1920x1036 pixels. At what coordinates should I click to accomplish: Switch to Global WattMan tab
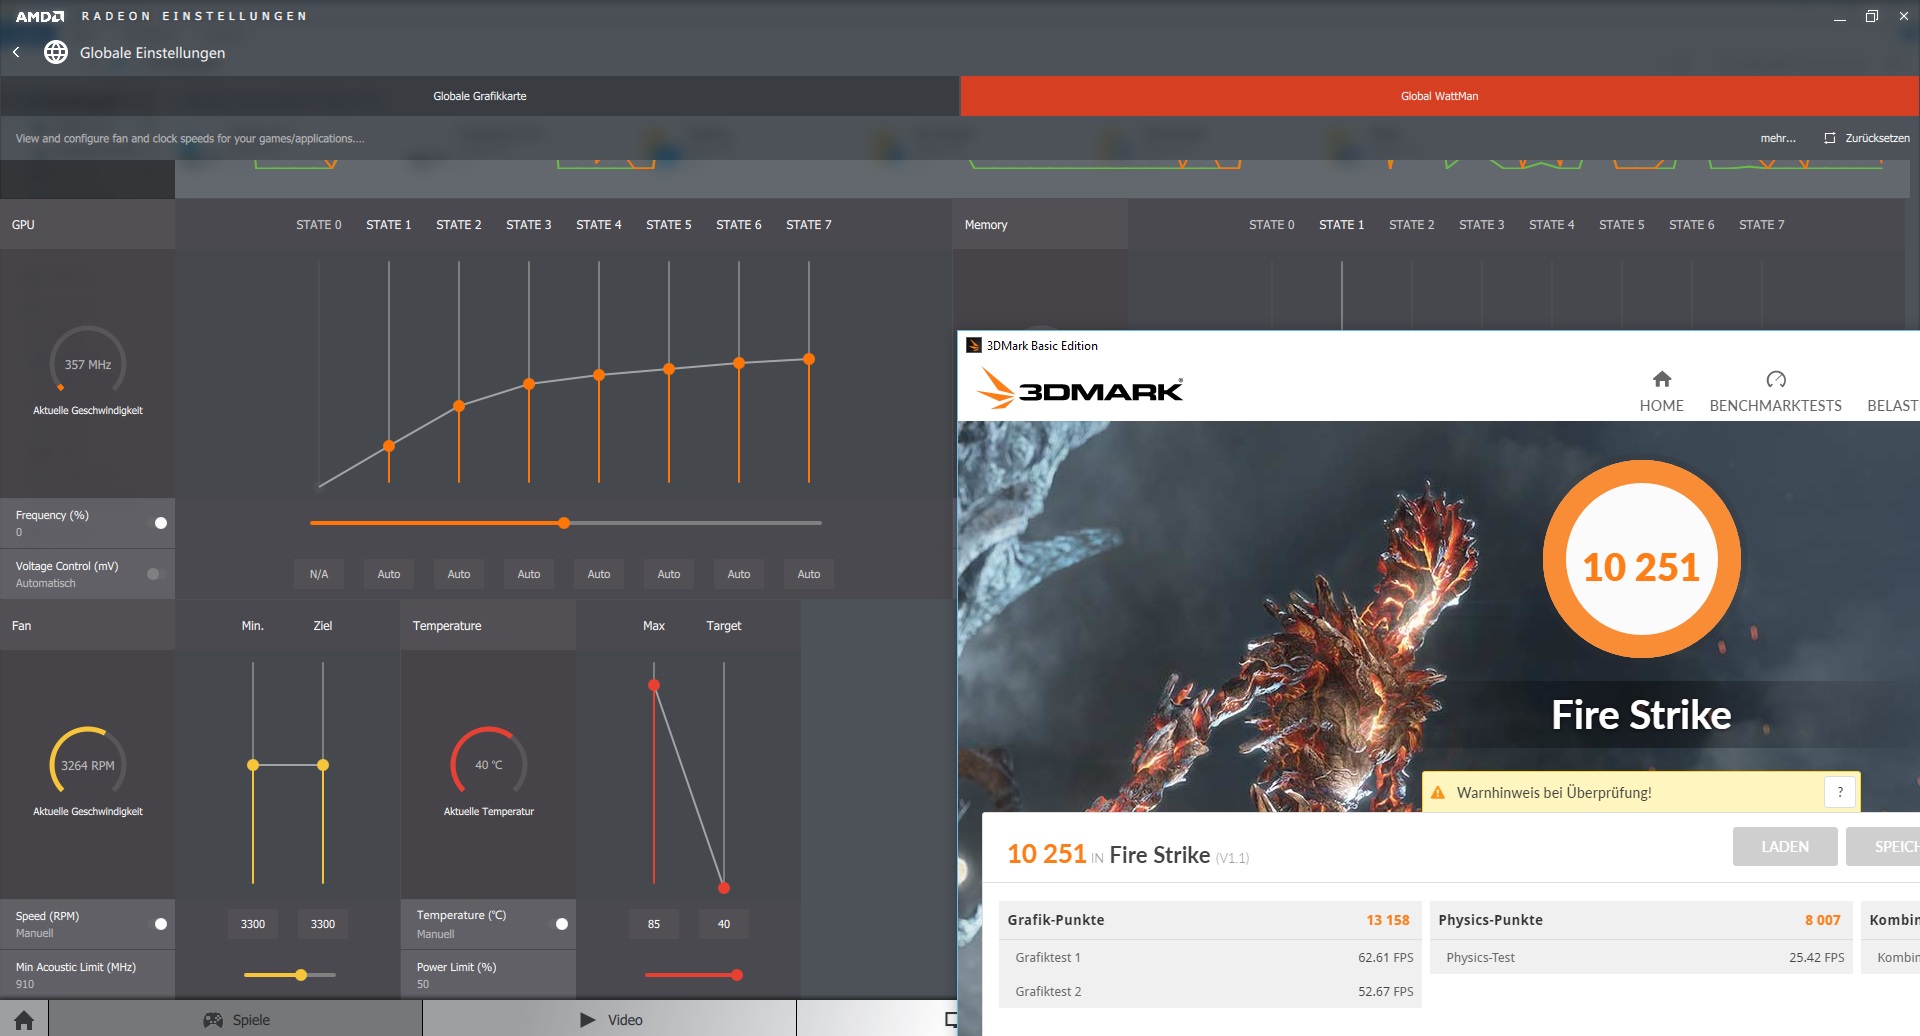pos(1440,96)
